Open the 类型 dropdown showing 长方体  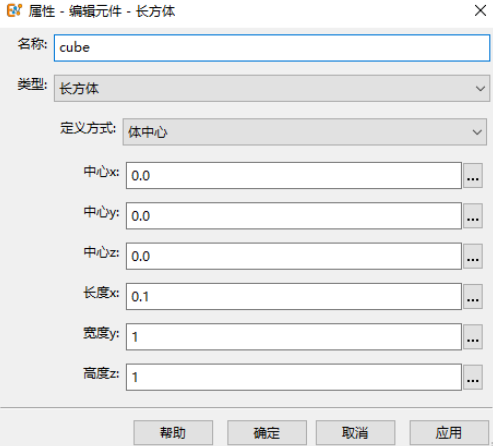272,88
